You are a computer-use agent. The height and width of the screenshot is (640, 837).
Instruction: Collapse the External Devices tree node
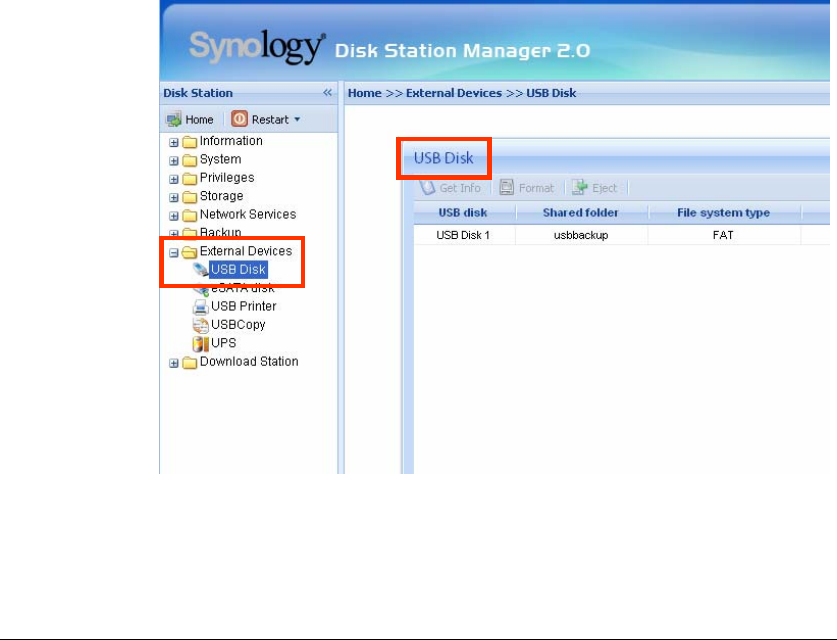pyautogui.click(x=173, y=252)
